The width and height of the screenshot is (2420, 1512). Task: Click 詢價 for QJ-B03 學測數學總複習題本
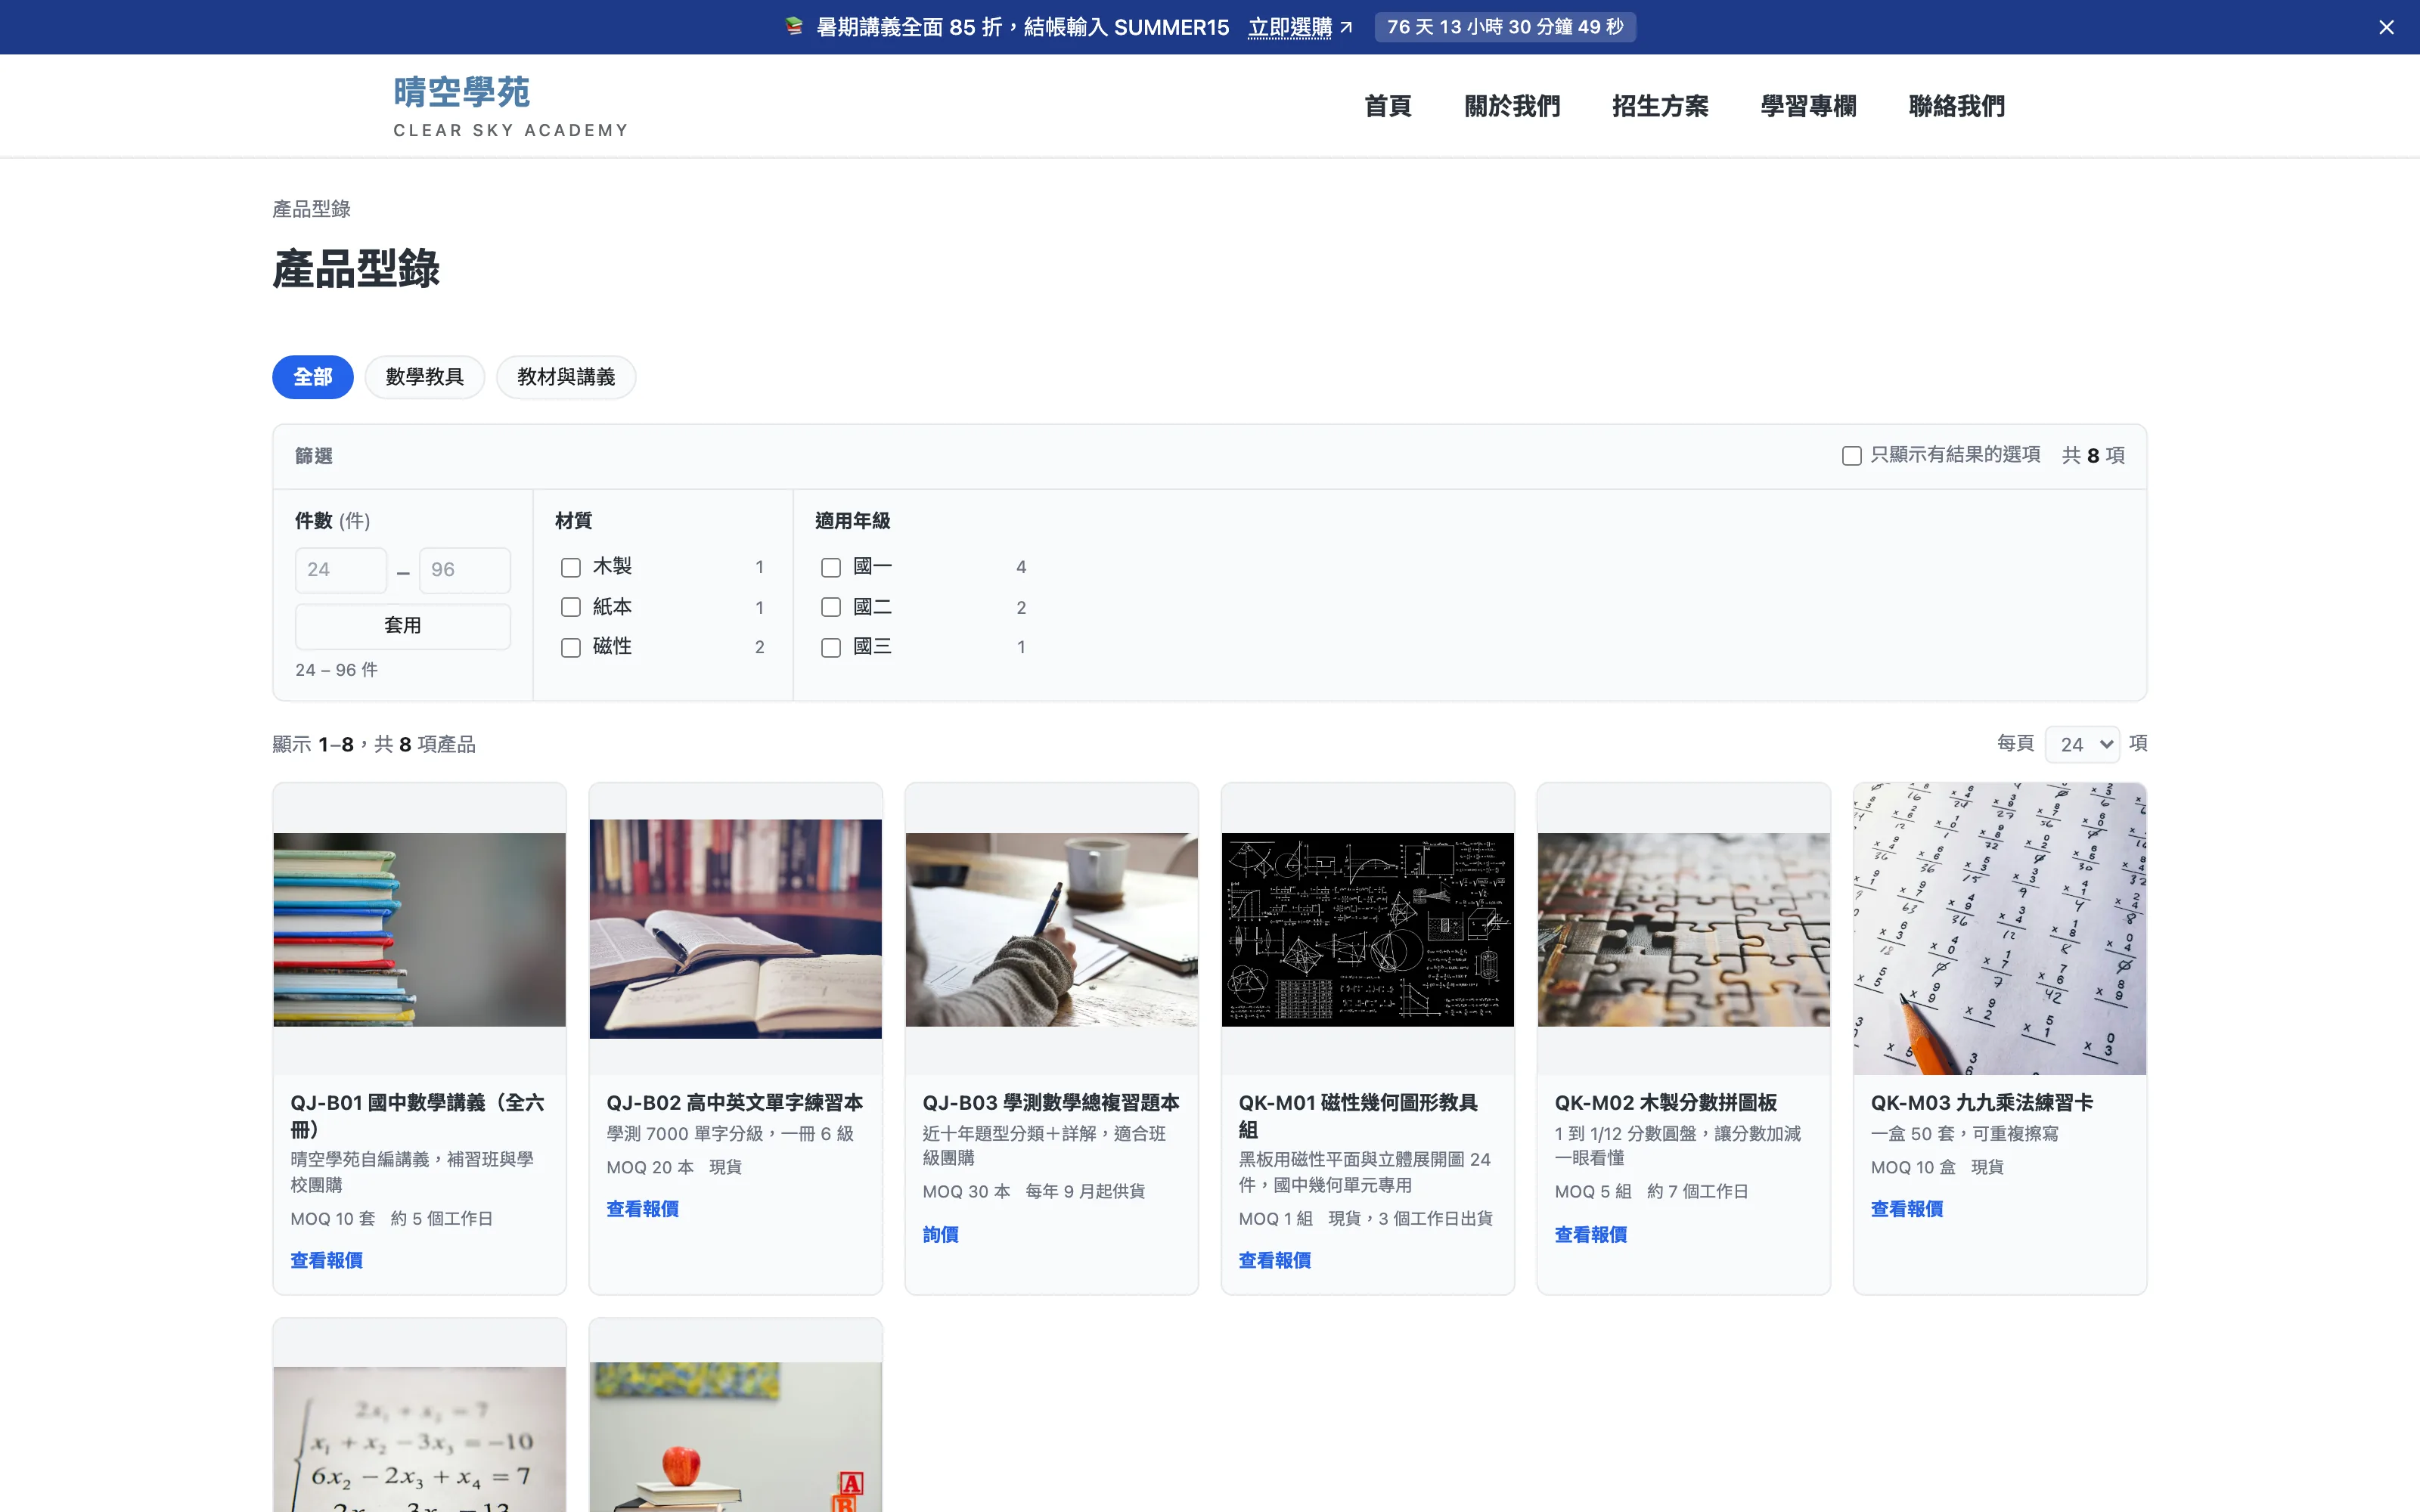(x=941, y=1235)
